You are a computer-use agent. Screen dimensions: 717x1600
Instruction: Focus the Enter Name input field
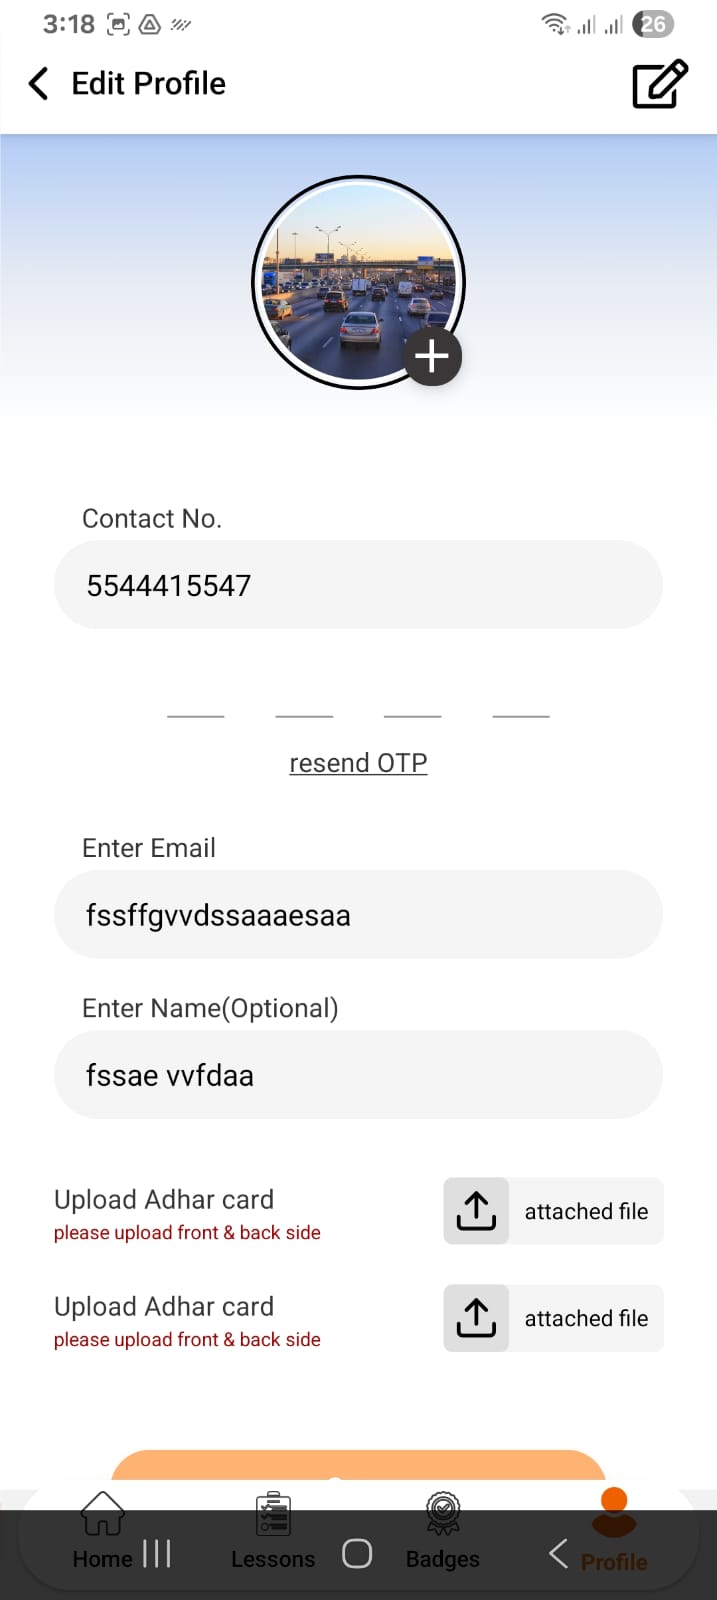tap(358, 1075)
